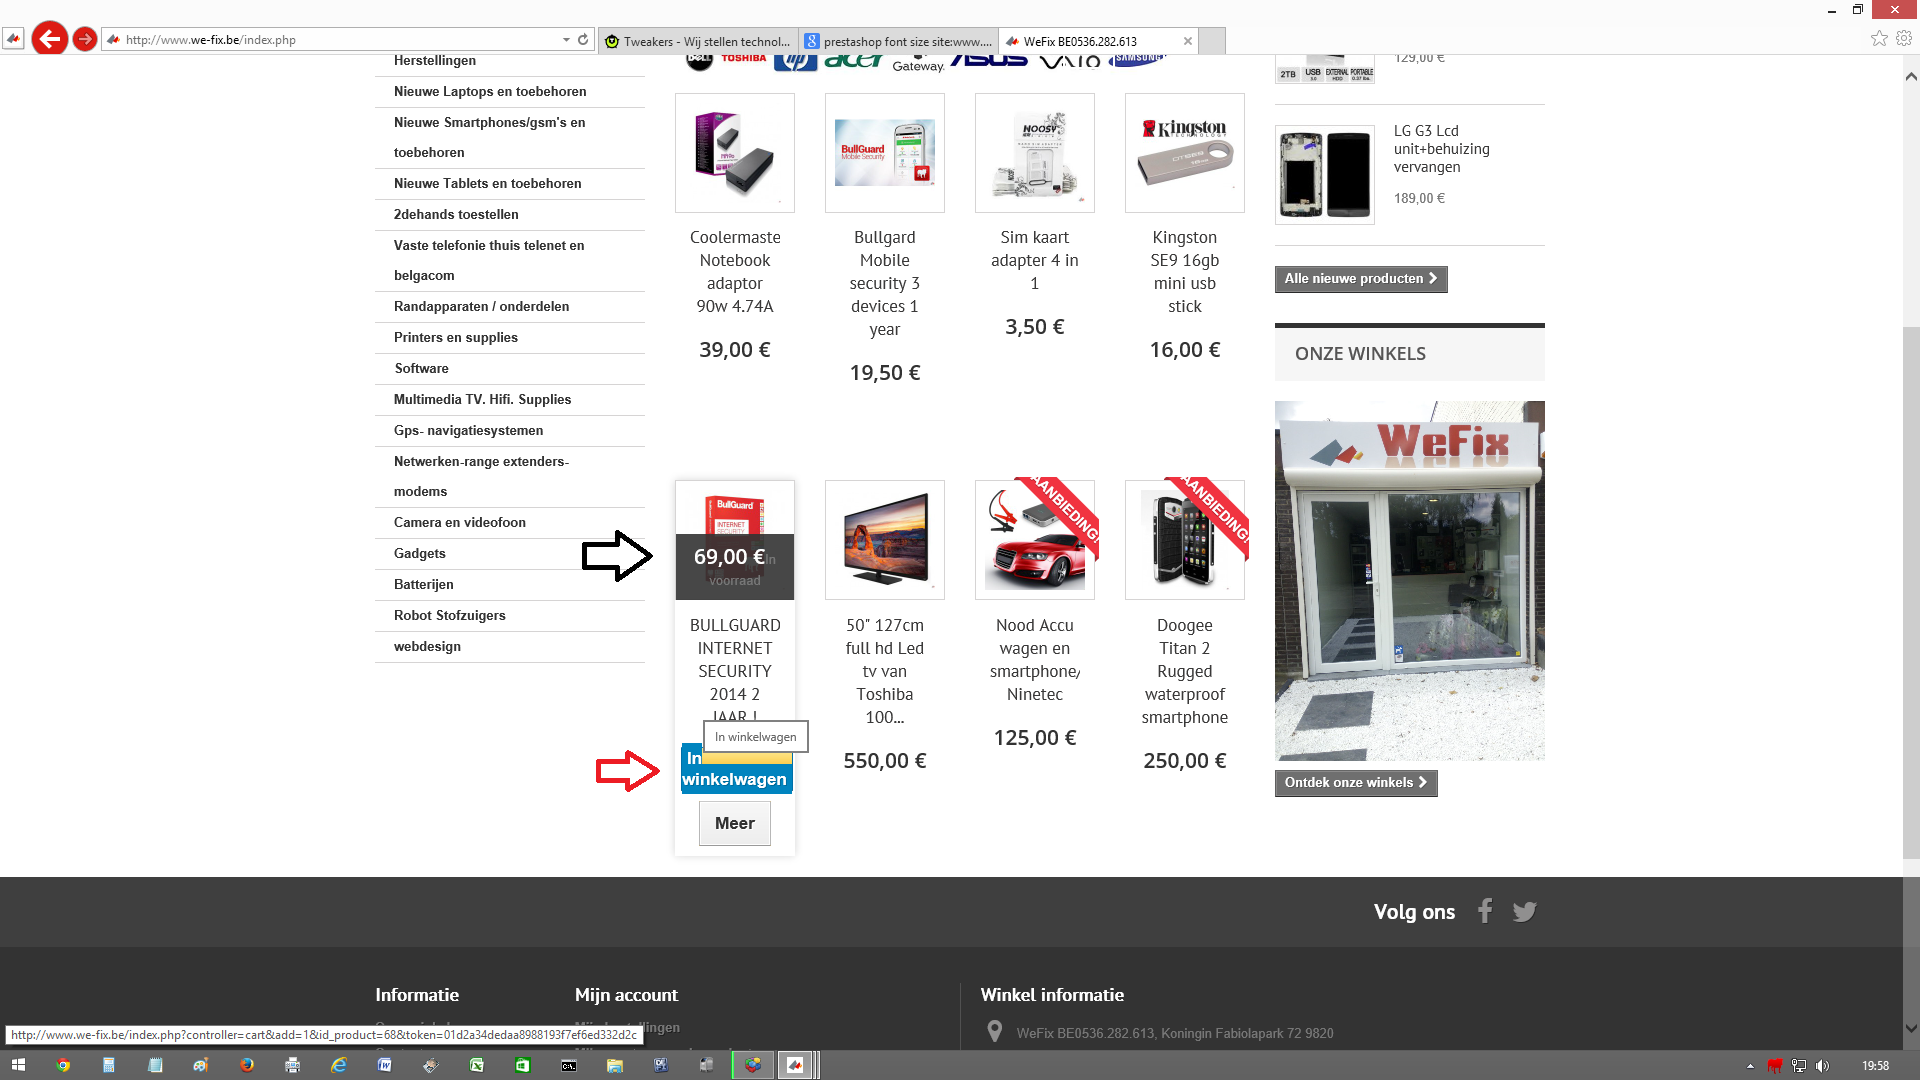Screen dimensions: 1920x1080
Task: Expand the address bar URL dropdown arrow
Action: [x=566, y=39]
